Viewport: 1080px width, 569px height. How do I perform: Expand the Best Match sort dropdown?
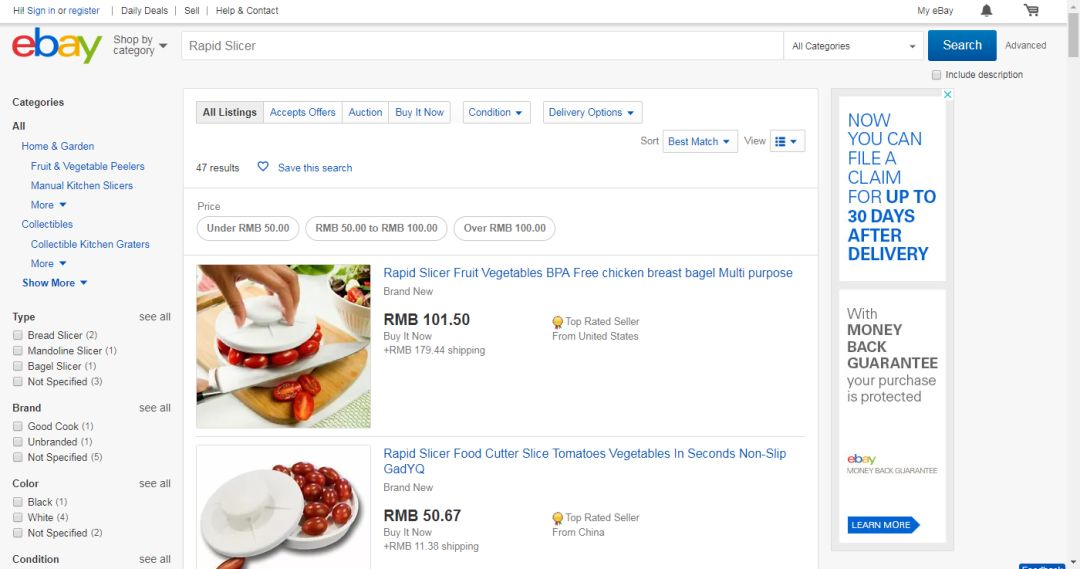[701, 142]
